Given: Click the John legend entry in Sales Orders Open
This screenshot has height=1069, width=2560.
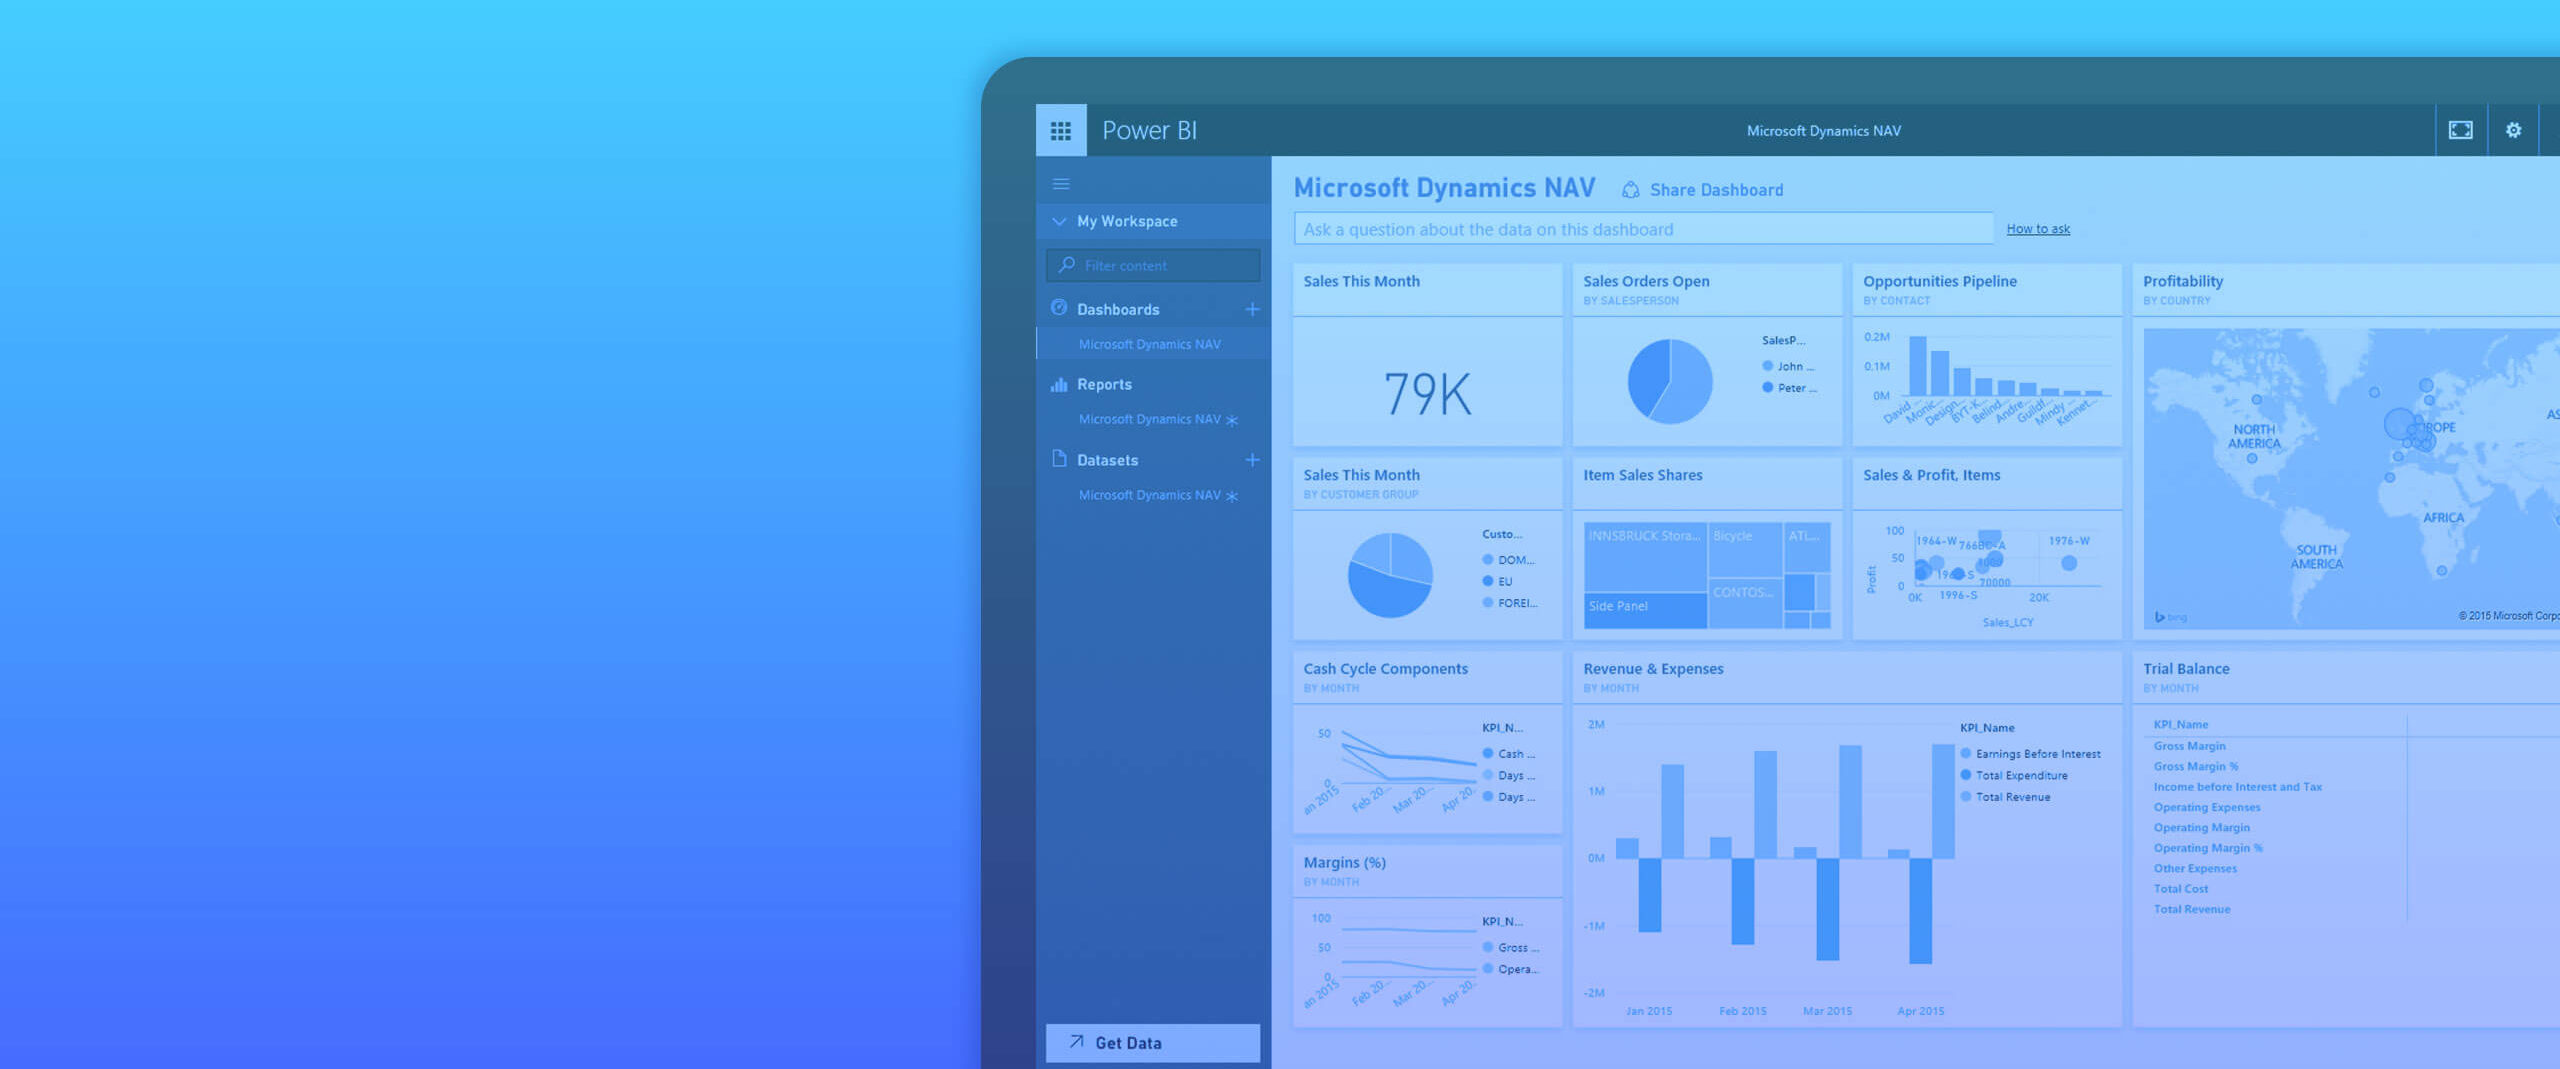Looking at the screenshot, I should pyautogui.click(x=1789, y=366).
